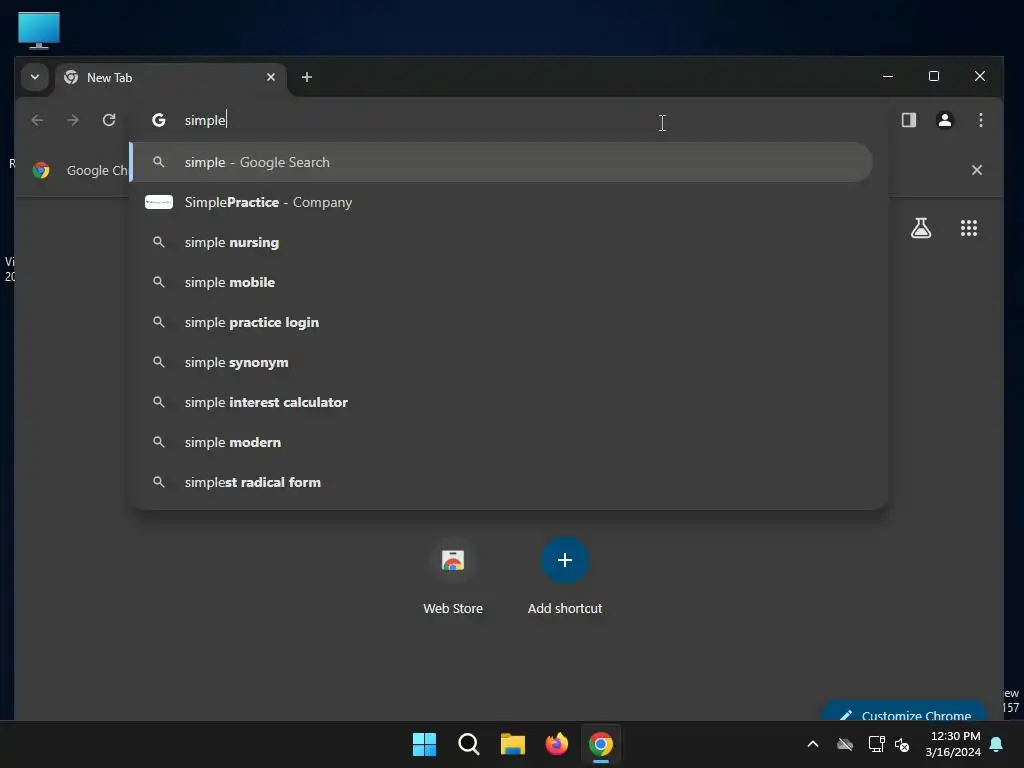The height and width of the screenshot is (768, 1024).
Task: Go back with the back arrow
Action: (37, 120)
